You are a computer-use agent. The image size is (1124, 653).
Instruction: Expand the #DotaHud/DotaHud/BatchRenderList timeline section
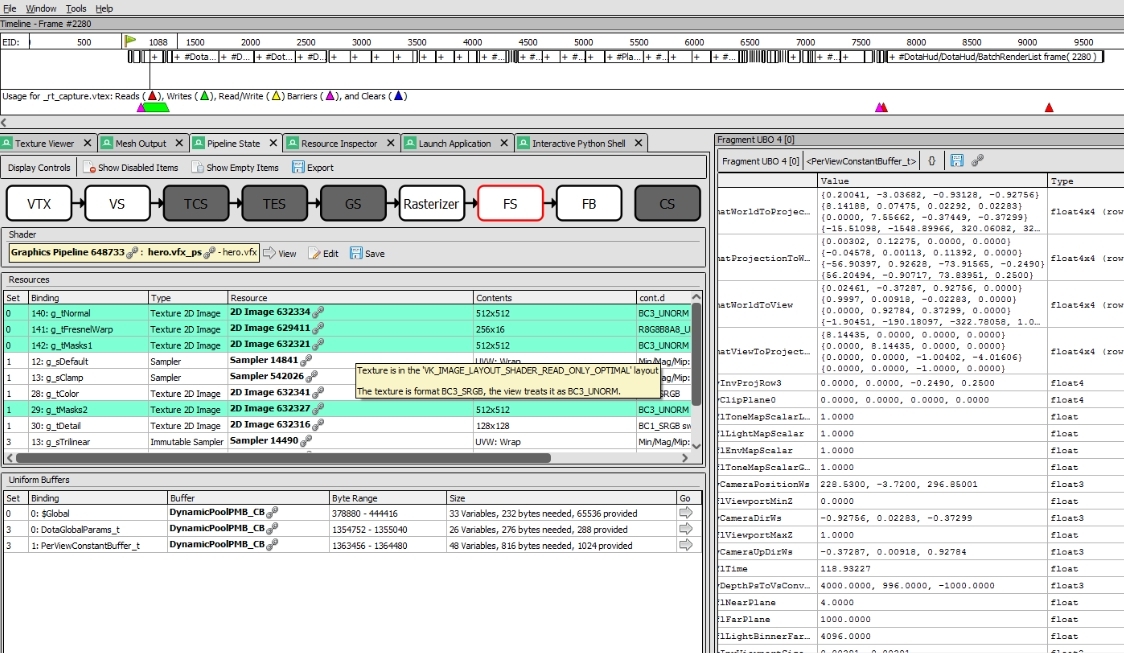tap(892, 57)
